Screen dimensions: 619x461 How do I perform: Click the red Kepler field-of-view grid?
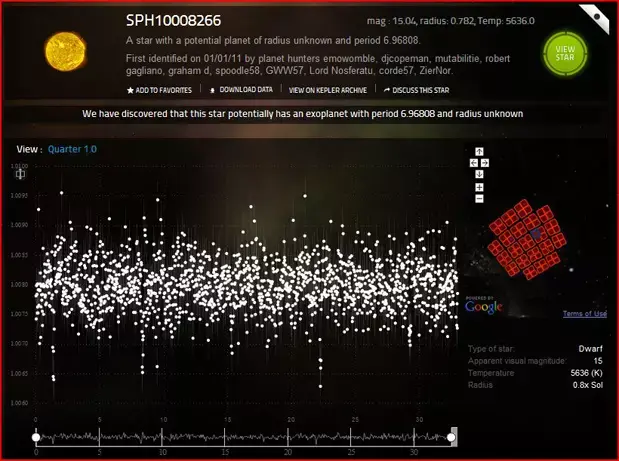pos(527,238)
